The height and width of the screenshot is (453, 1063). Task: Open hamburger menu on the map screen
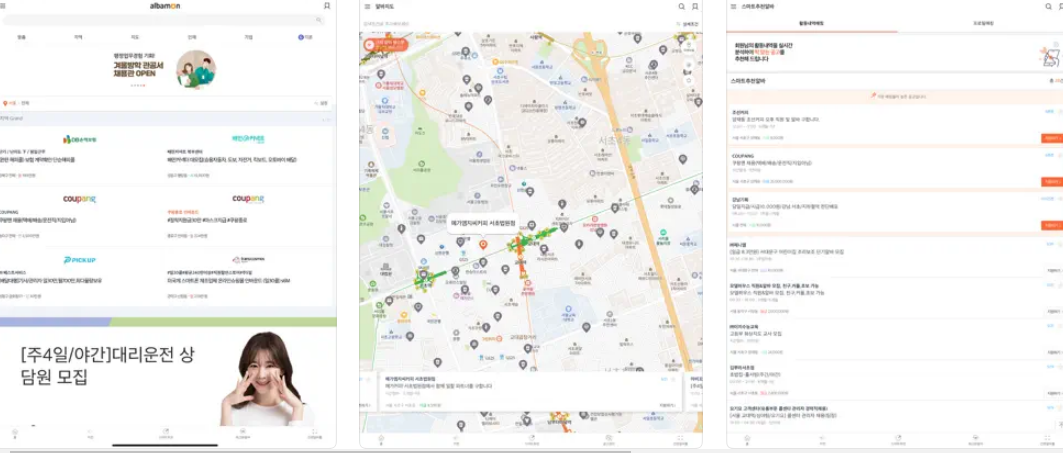(x=369, y=6)
